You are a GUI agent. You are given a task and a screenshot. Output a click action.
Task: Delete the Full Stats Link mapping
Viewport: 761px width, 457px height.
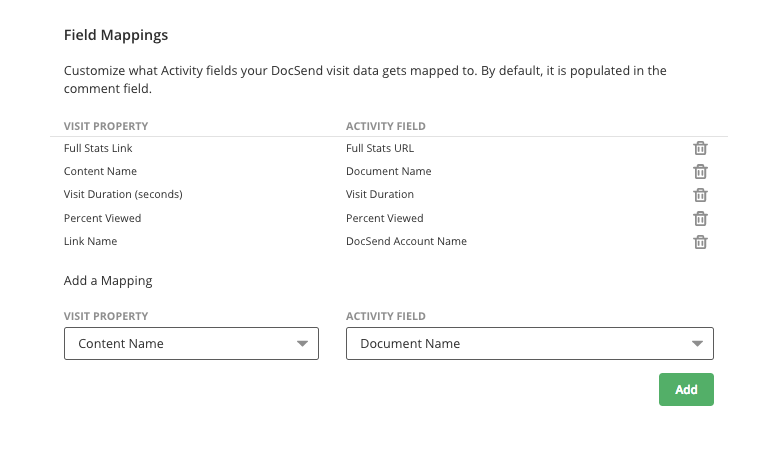[700, 148]
